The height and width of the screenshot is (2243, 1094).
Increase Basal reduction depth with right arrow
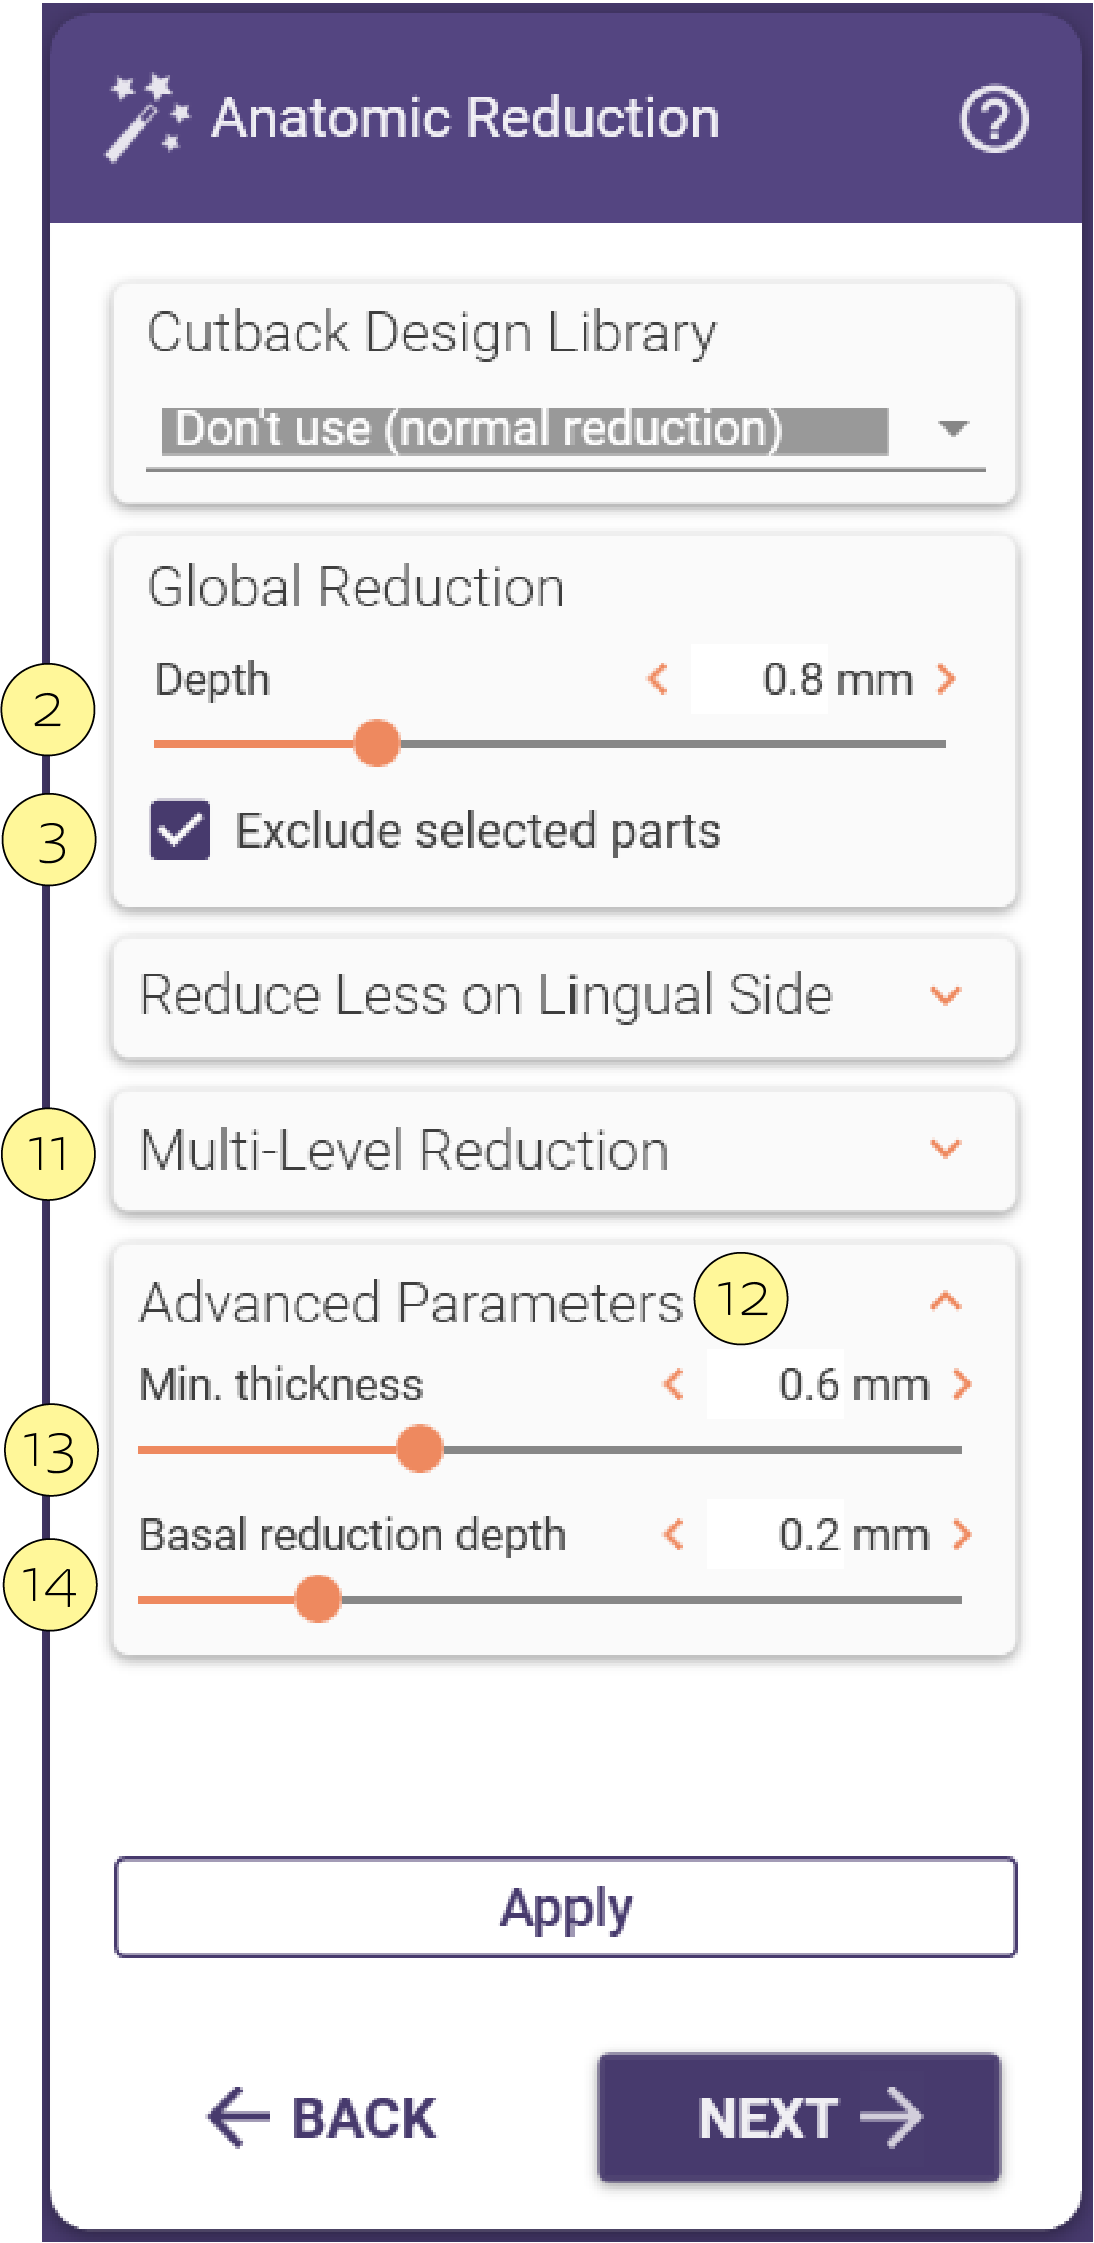pos(962,1534)
